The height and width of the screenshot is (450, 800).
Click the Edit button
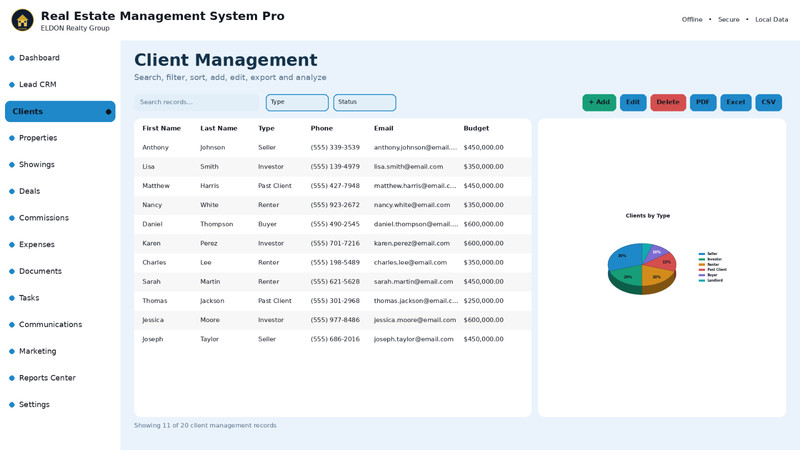(633, 102)
